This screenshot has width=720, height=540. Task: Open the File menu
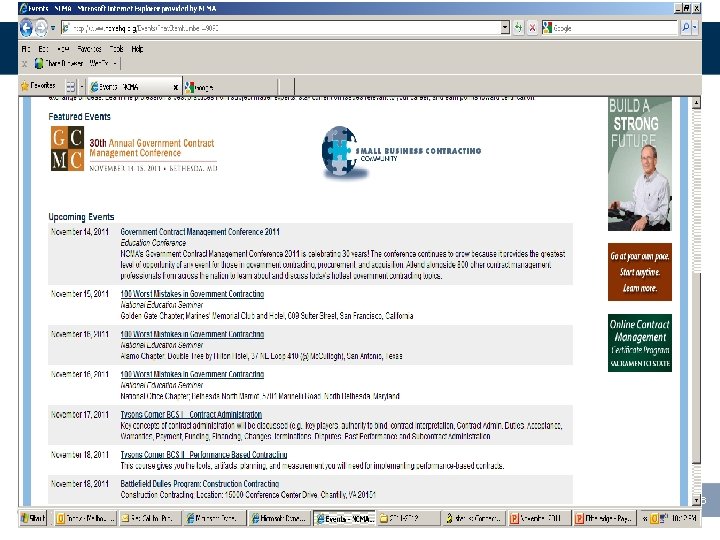click(x=26, y=49)
